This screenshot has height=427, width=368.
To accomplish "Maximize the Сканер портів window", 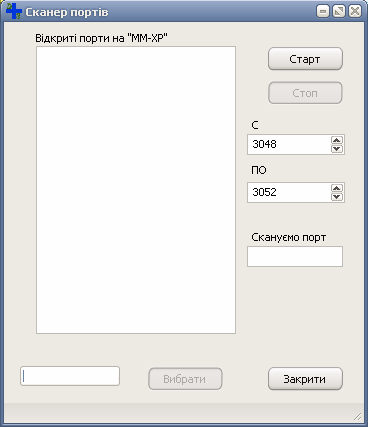I will pos(339,12).
